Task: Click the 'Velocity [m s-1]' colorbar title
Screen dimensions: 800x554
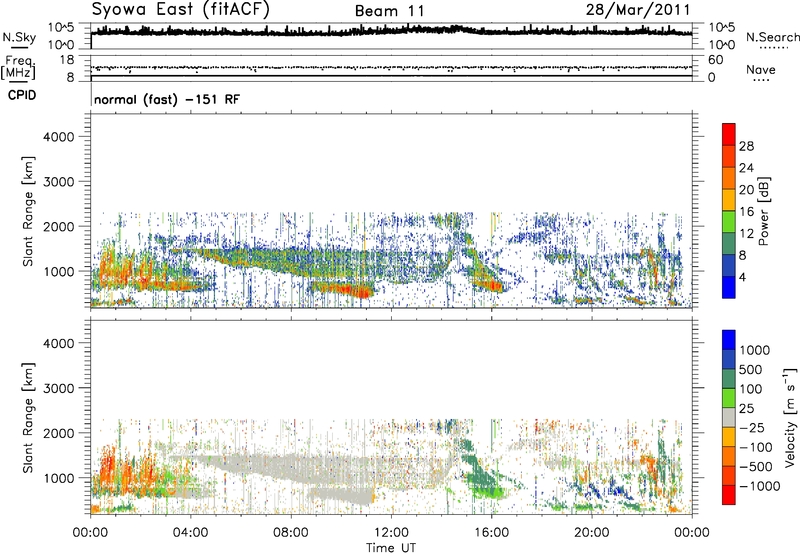Action: coord(790,417)
